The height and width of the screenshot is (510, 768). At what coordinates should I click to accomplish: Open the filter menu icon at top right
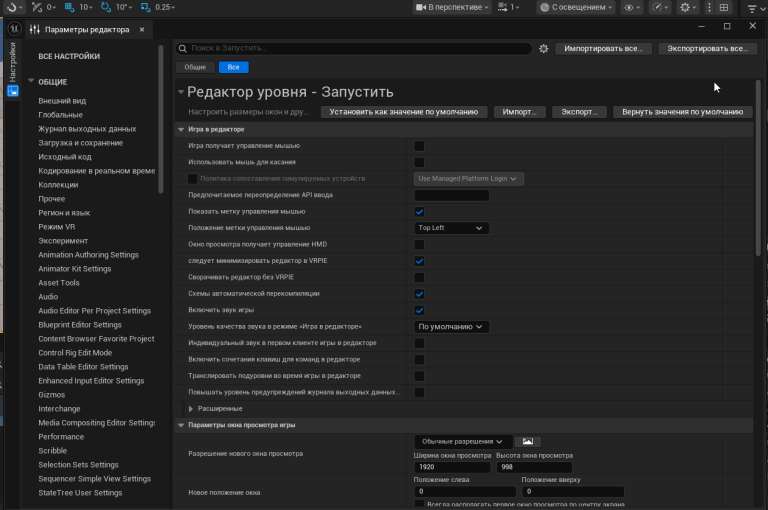tap(754, 7)
